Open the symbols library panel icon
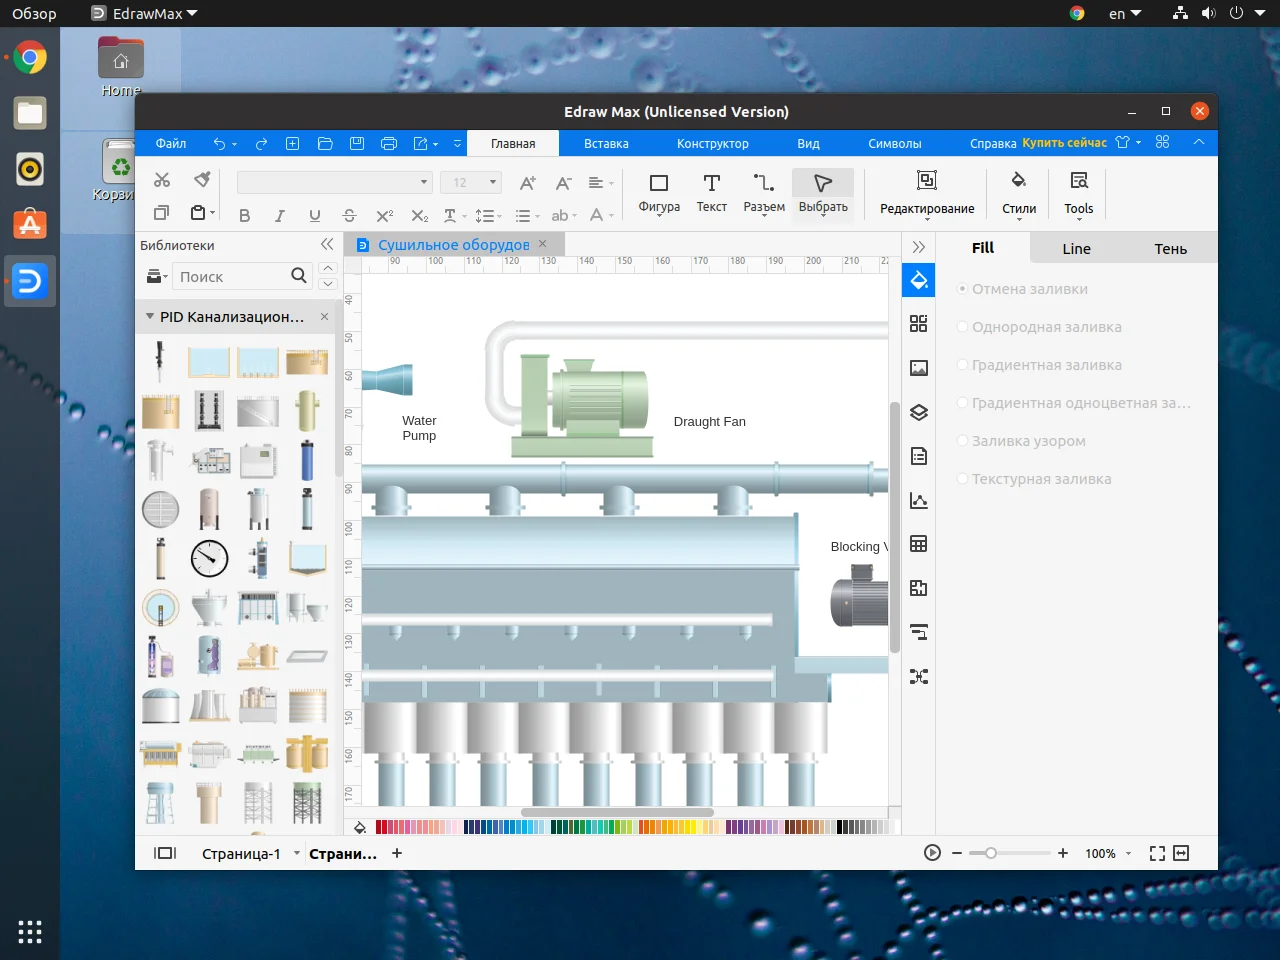This screenshot has height=960, width=1280. (918, 323)
